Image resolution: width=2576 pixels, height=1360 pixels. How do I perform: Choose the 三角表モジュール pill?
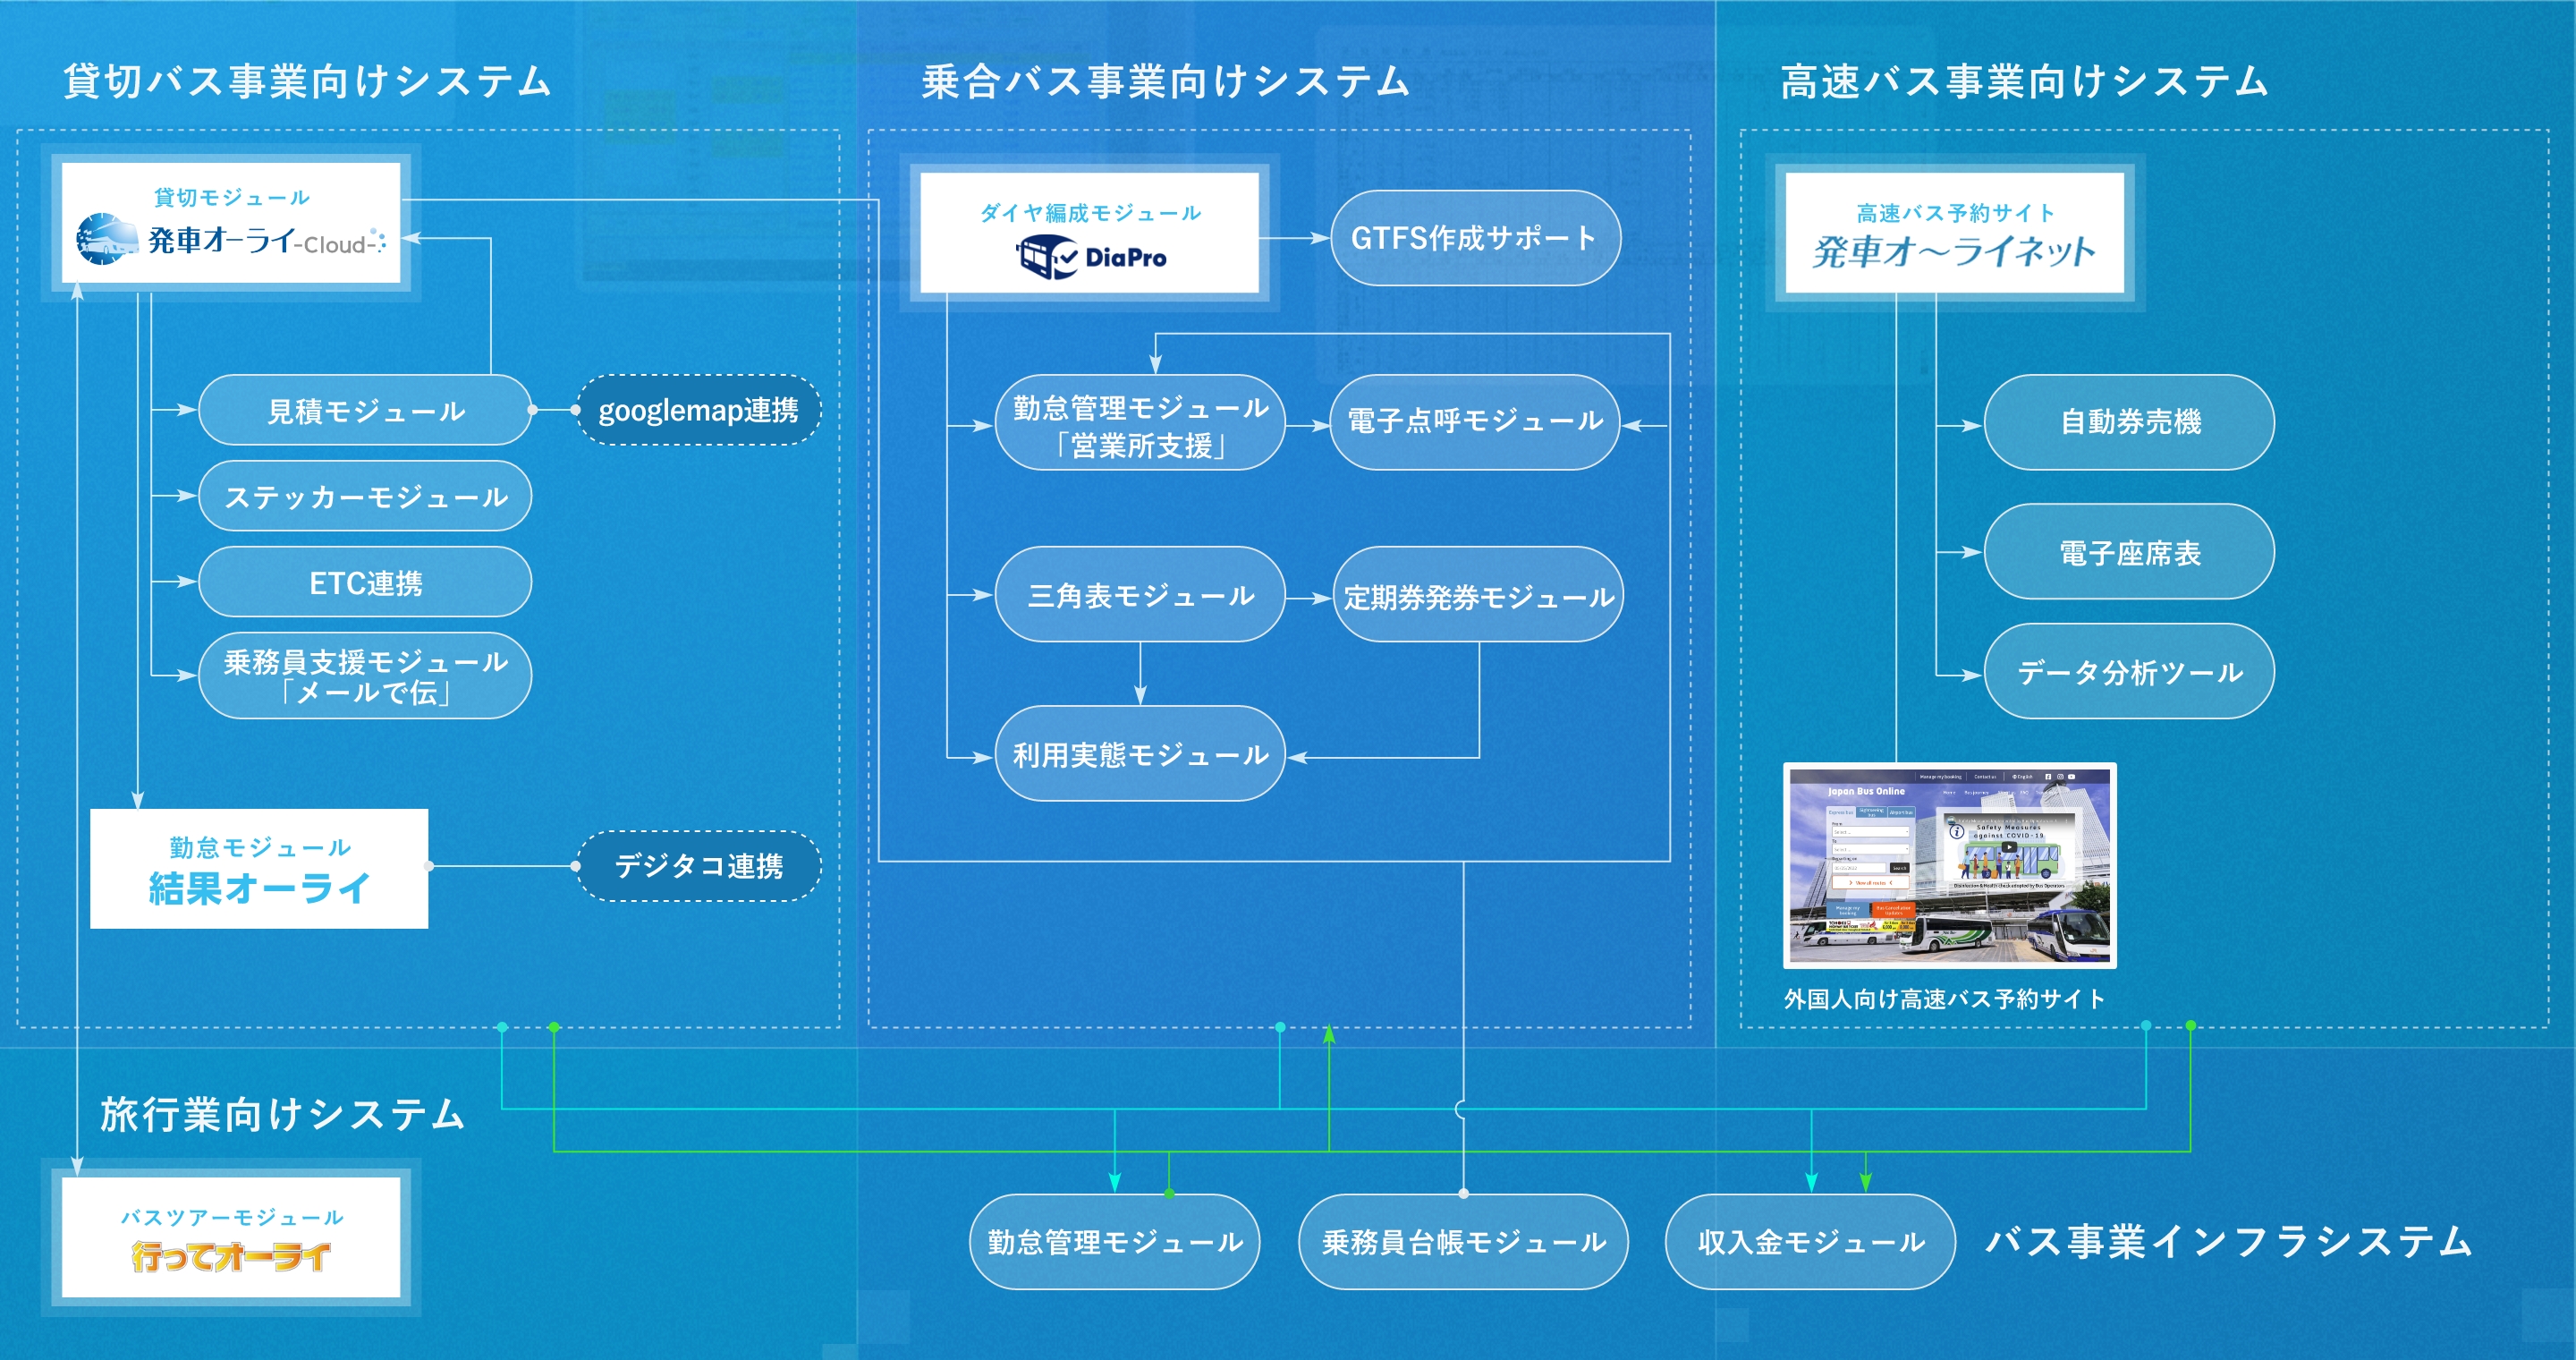[1140, 595]
